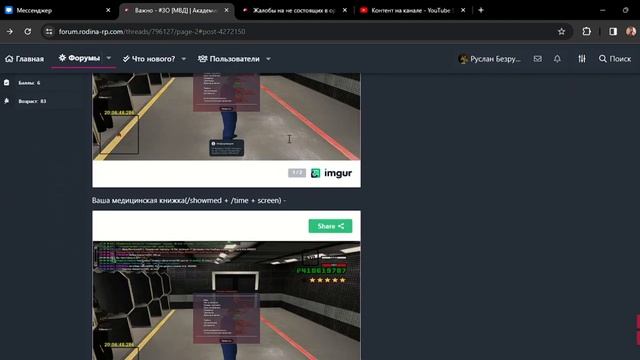Expand the Что нового? dropdown arrow
This screenshot has height=360, width=640.
click(x=184, y=59)
